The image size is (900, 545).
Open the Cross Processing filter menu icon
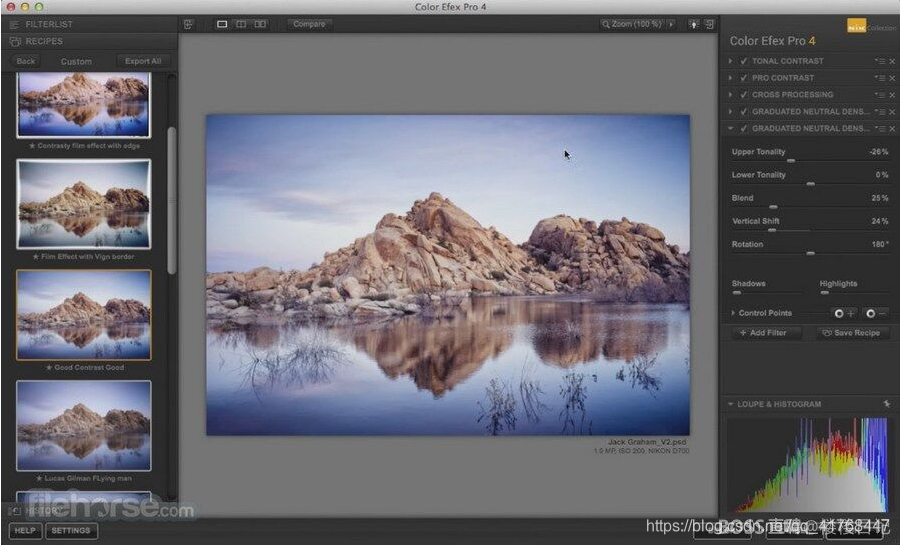click(880, 95)
